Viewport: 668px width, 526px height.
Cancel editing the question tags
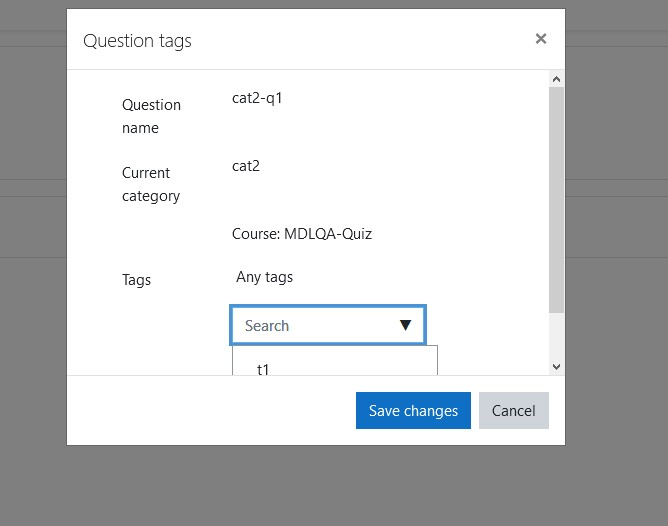(x=514, y=411)
